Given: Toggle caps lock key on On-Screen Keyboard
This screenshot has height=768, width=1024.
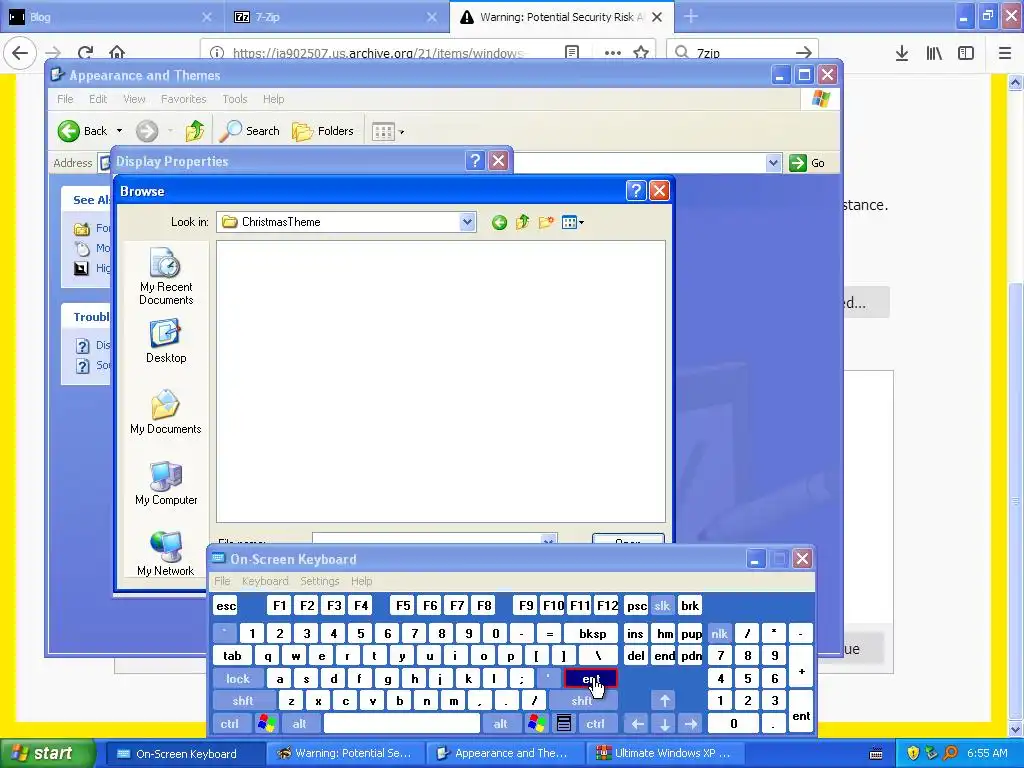Looking at the screenshot, I should (238, 679).
